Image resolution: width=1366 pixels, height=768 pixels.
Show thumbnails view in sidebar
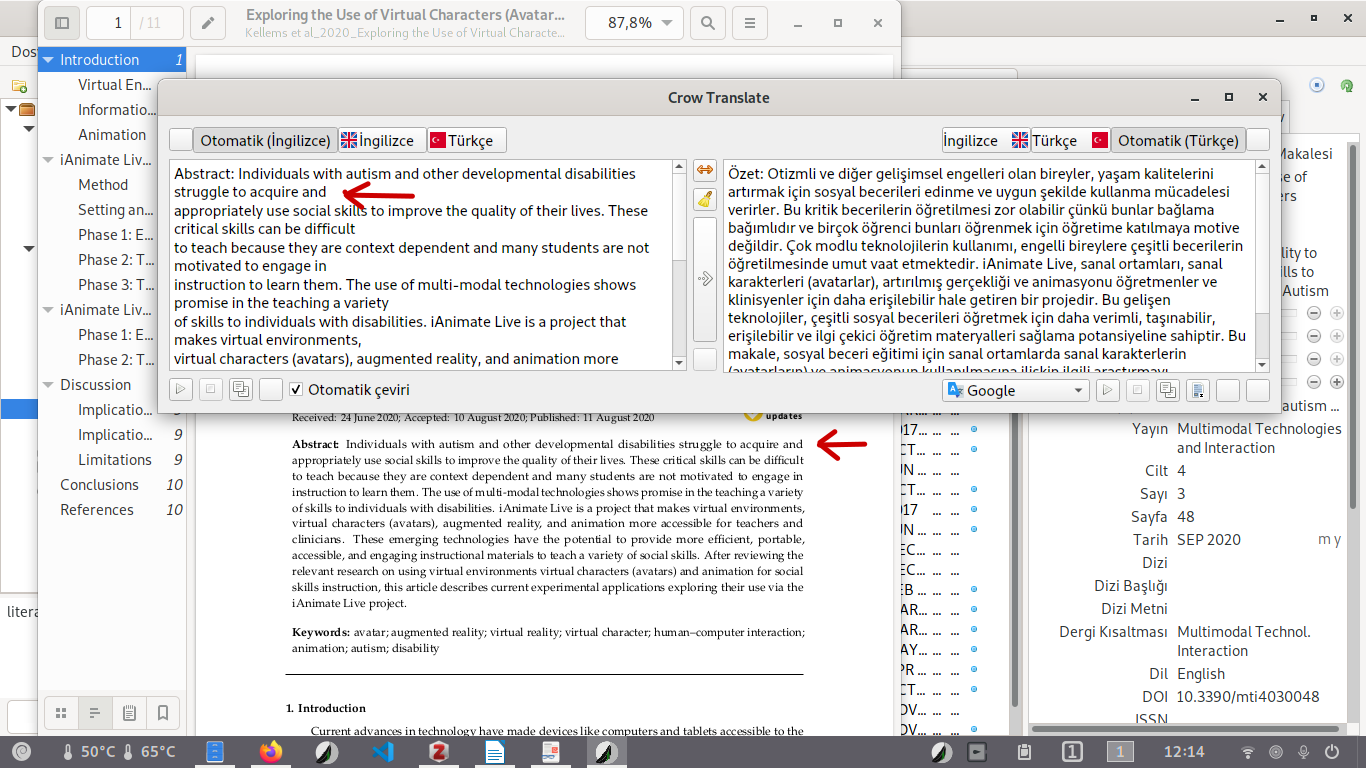(61, 713)
